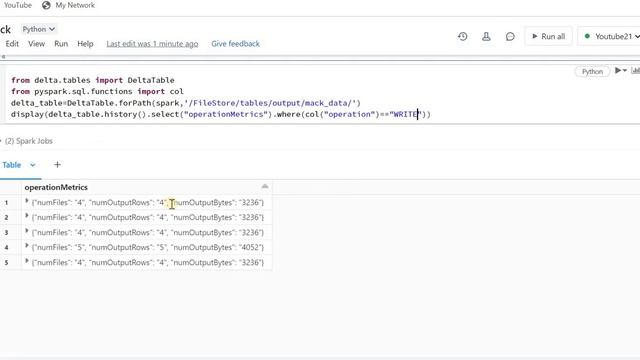Viewport: 640px width, 360px height.
Task: Open the View menu
Action: [36, 44]
